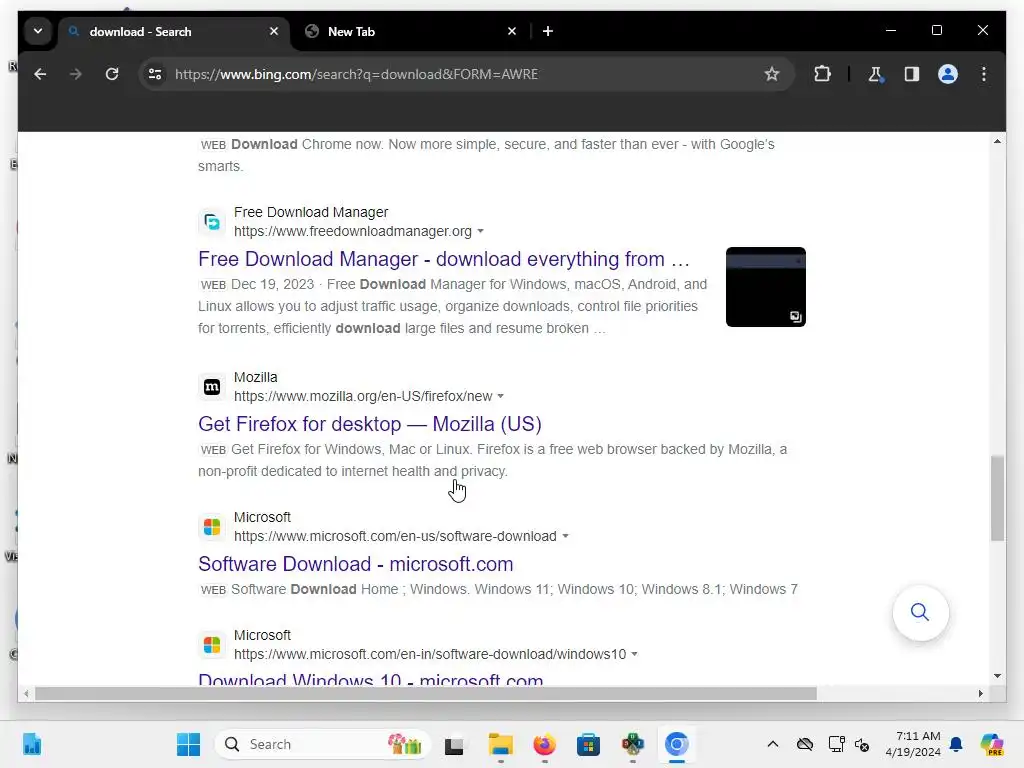Open the Extensions puzzle icon
This screenshot has height=768, width=1024.
click(x=822, y=74)
